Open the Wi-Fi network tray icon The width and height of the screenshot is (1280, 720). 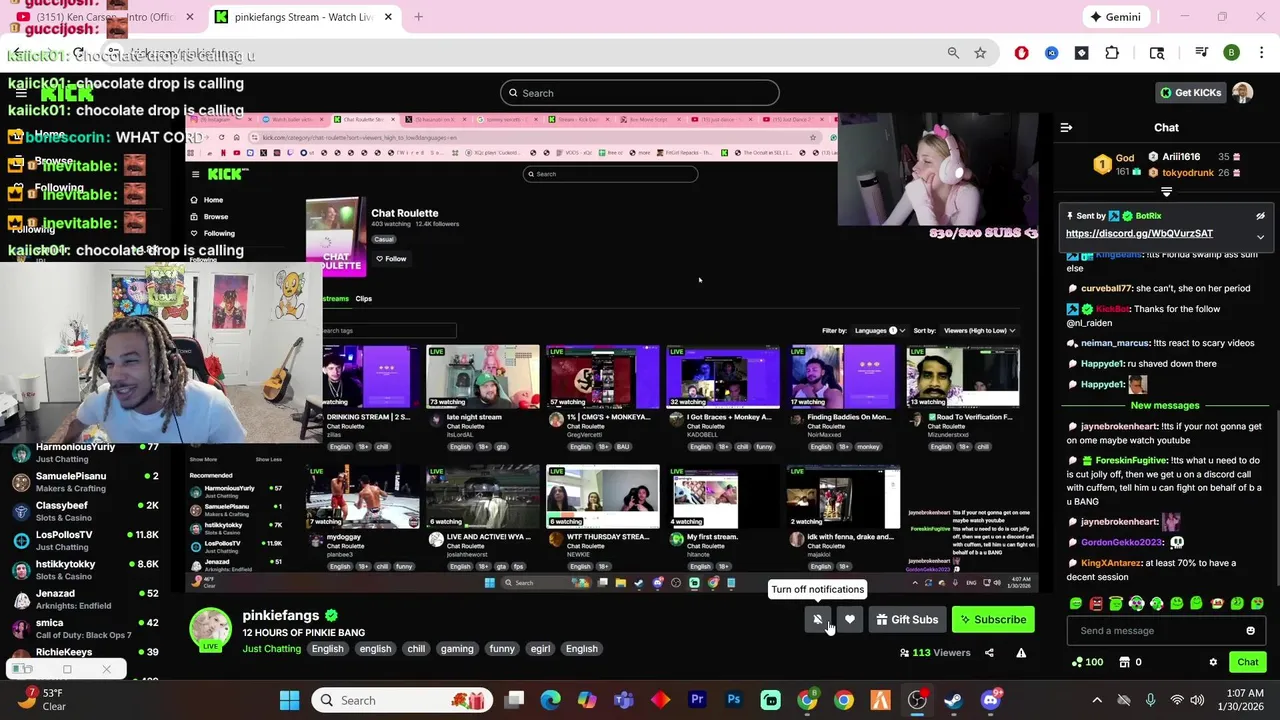point(1177,701)
